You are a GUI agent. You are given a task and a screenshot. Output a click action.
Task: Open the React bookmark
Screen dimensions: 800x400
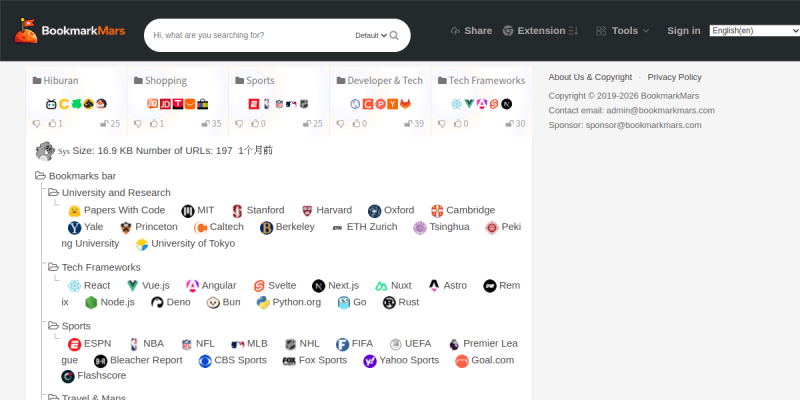pos(89,286)
